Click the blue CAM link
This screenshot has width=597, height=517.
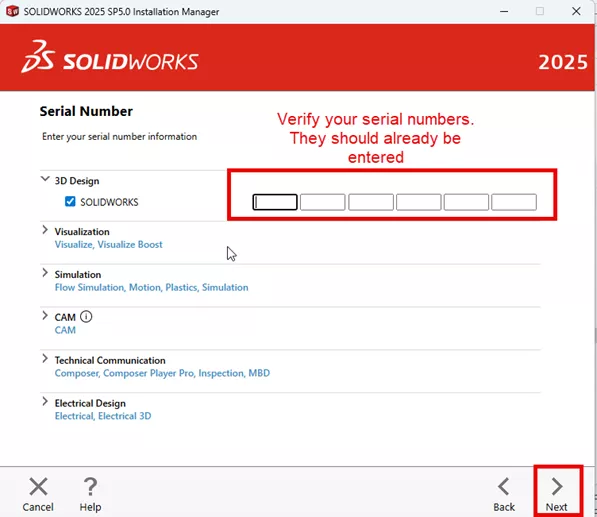click(x=65, y=330)
